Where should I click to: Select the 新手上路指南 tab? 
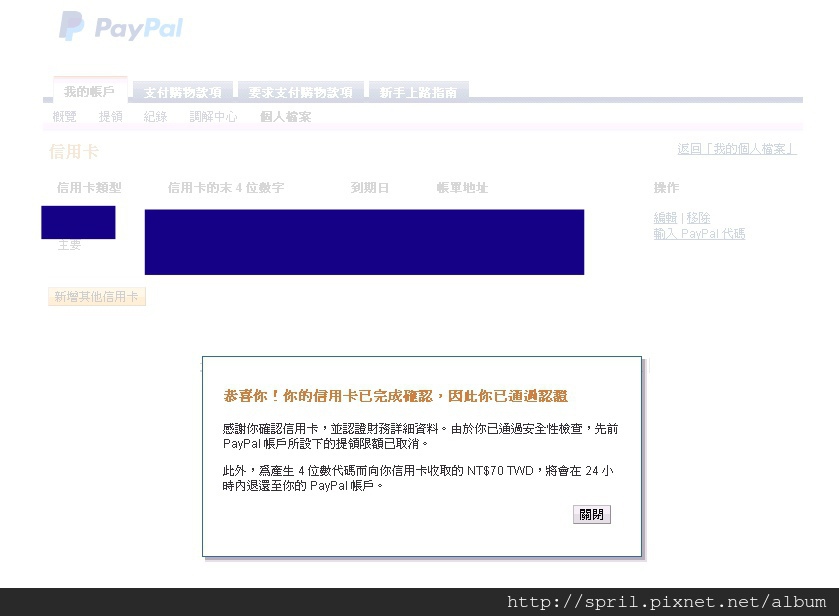pyautogui.click(x=418, y=93)
